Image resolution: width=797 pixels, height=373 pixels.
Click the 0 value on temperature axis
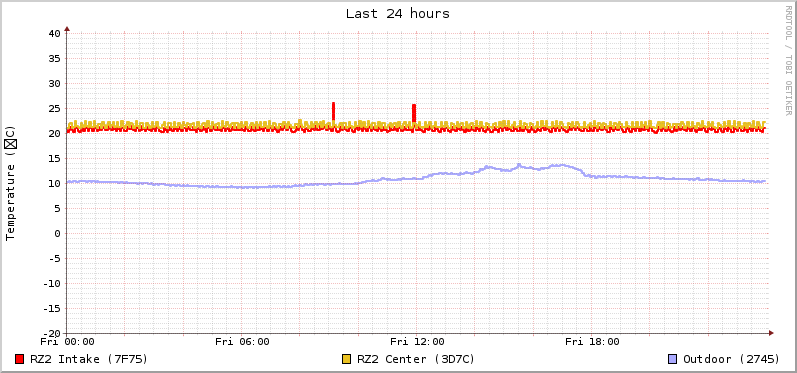point(57,233)
